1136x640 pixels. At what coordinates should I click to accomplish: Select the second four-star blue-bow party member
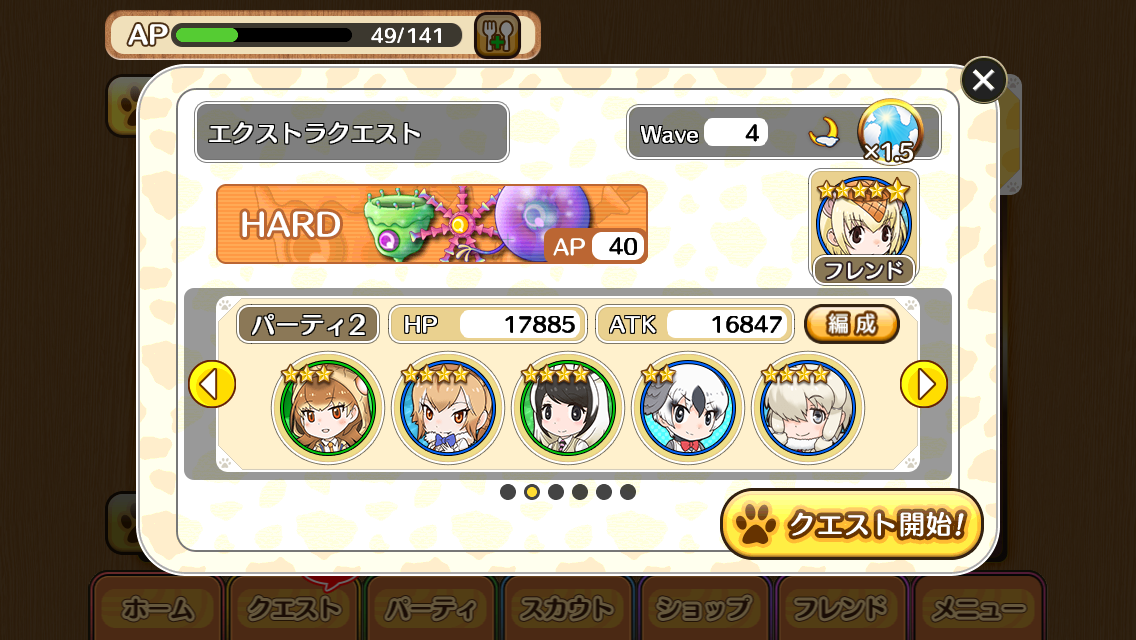coord(448,408)
